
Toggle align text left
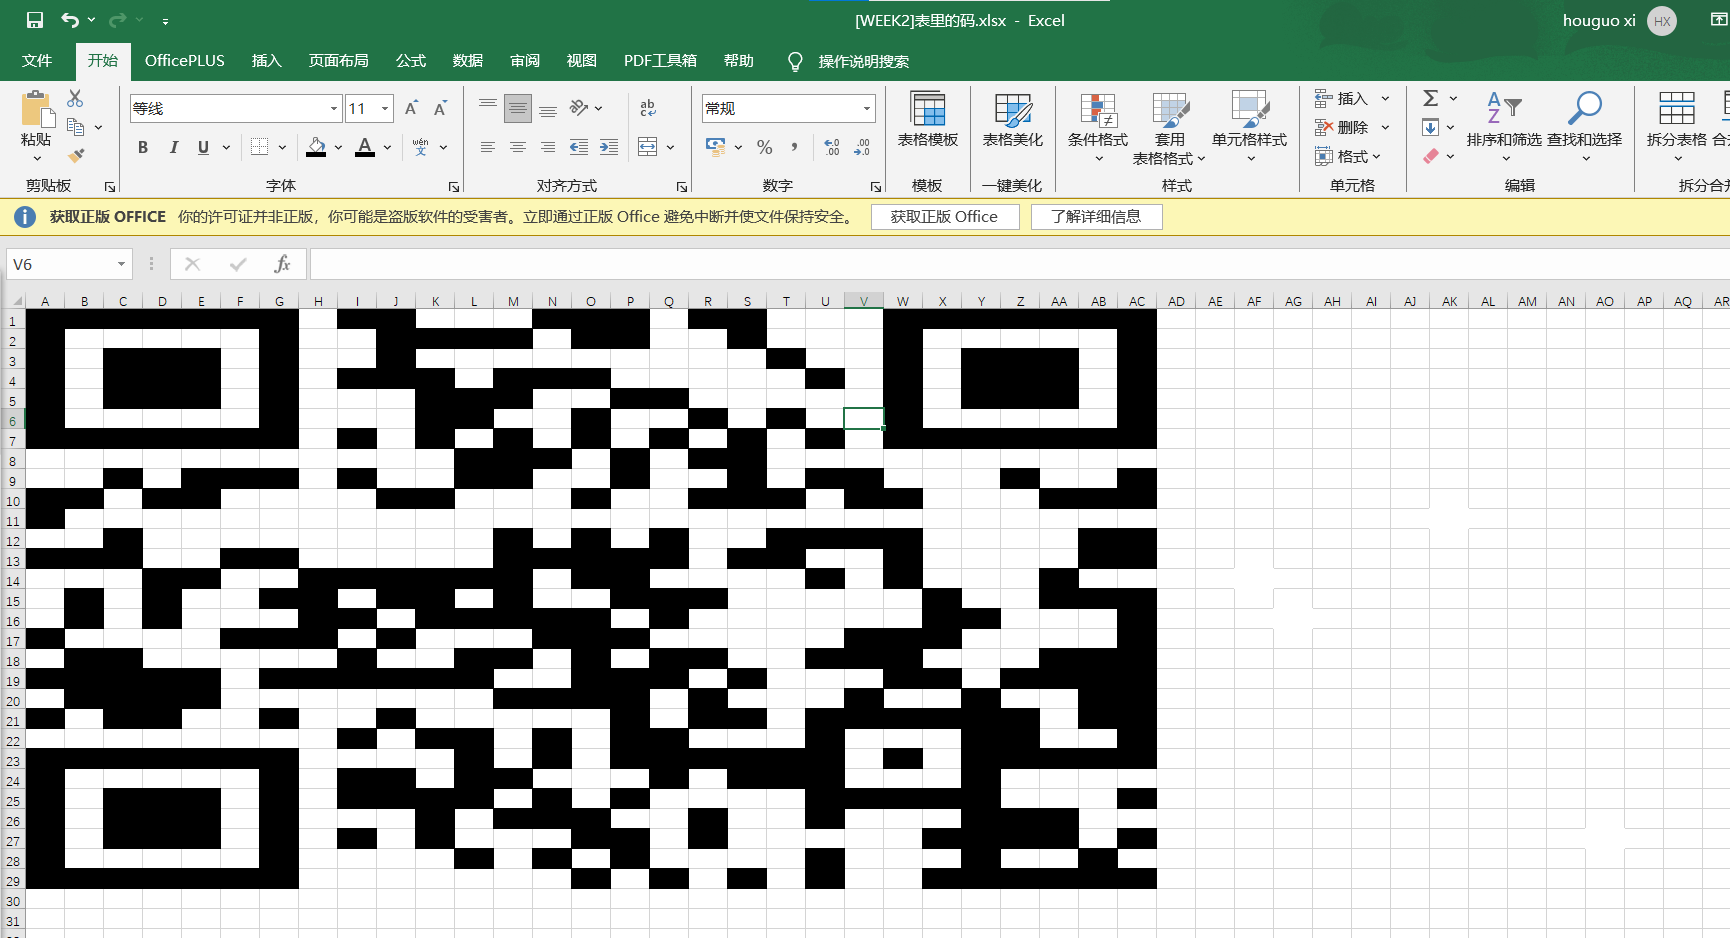(488, 147)
